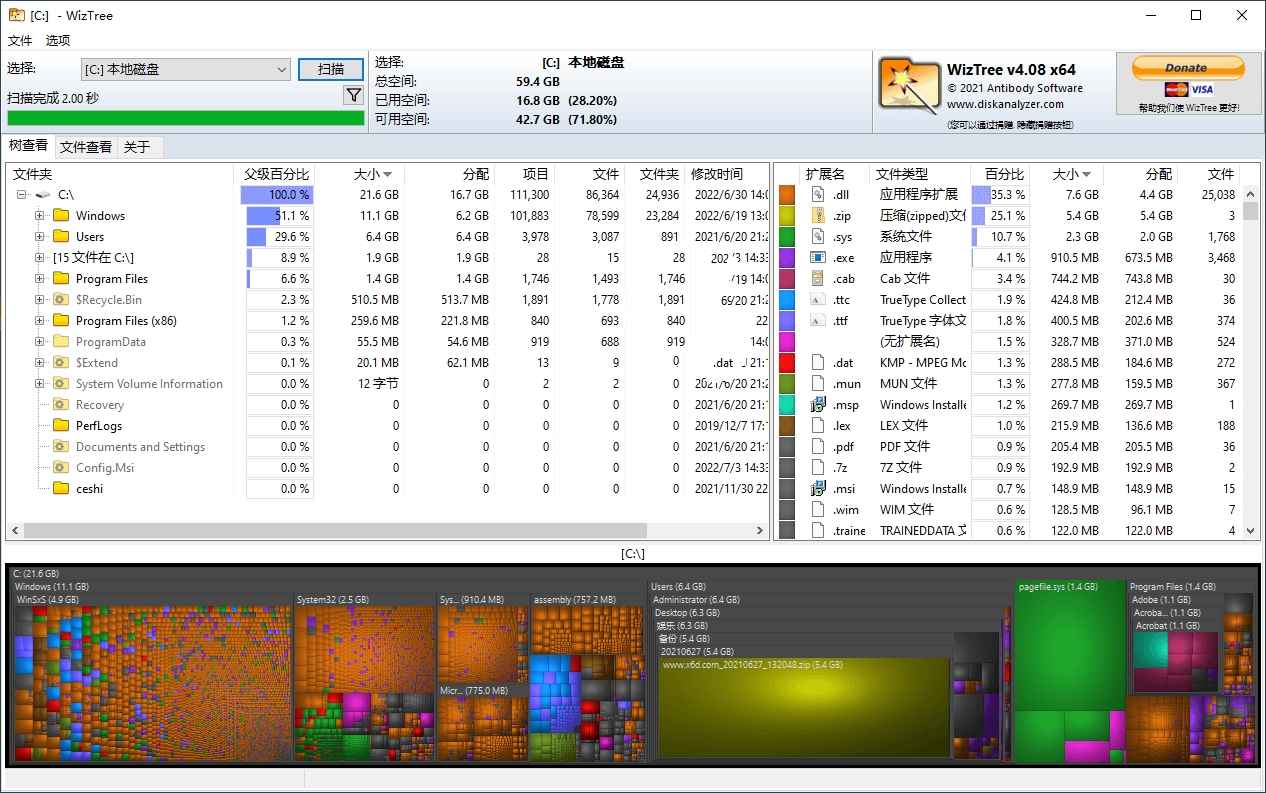Switch to the 关于 tab

138,146
